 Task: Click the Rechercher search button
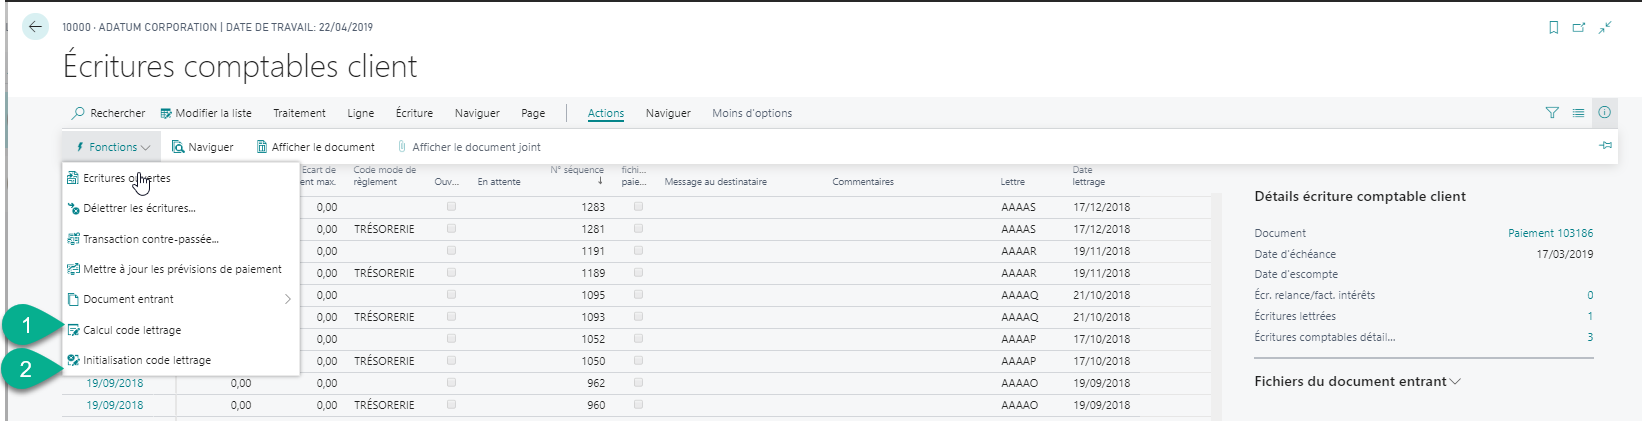(108, 113)
